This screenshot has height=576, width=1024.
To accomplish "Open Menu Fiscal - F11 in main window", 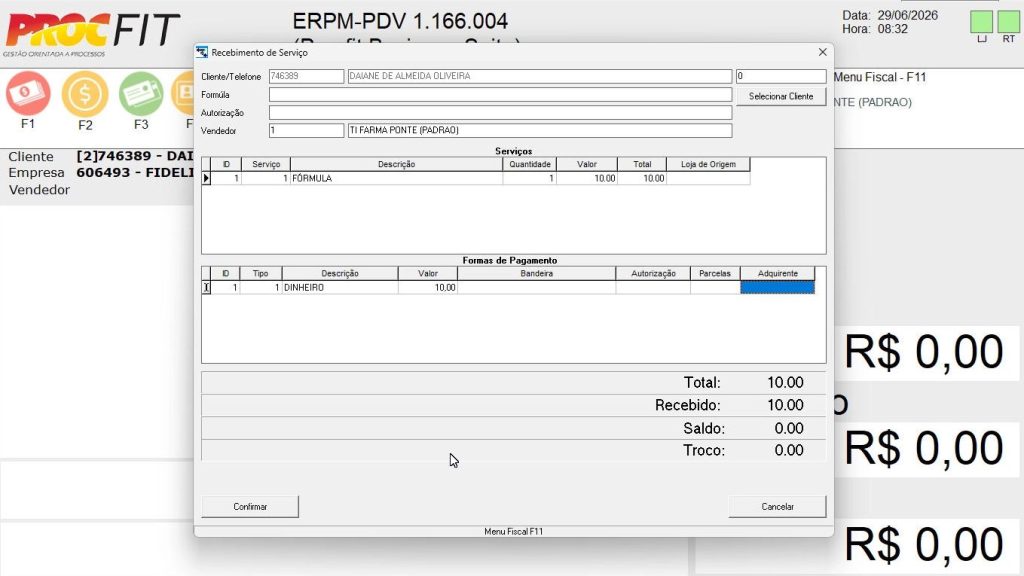I will click(880, 77).
